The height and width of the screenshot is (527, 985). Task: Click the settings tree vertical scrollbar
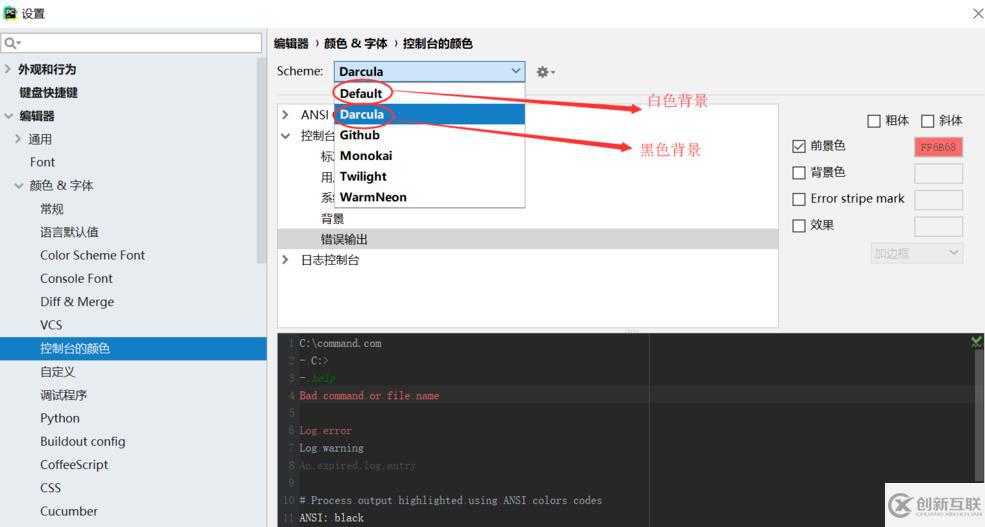tap(261, 160)
